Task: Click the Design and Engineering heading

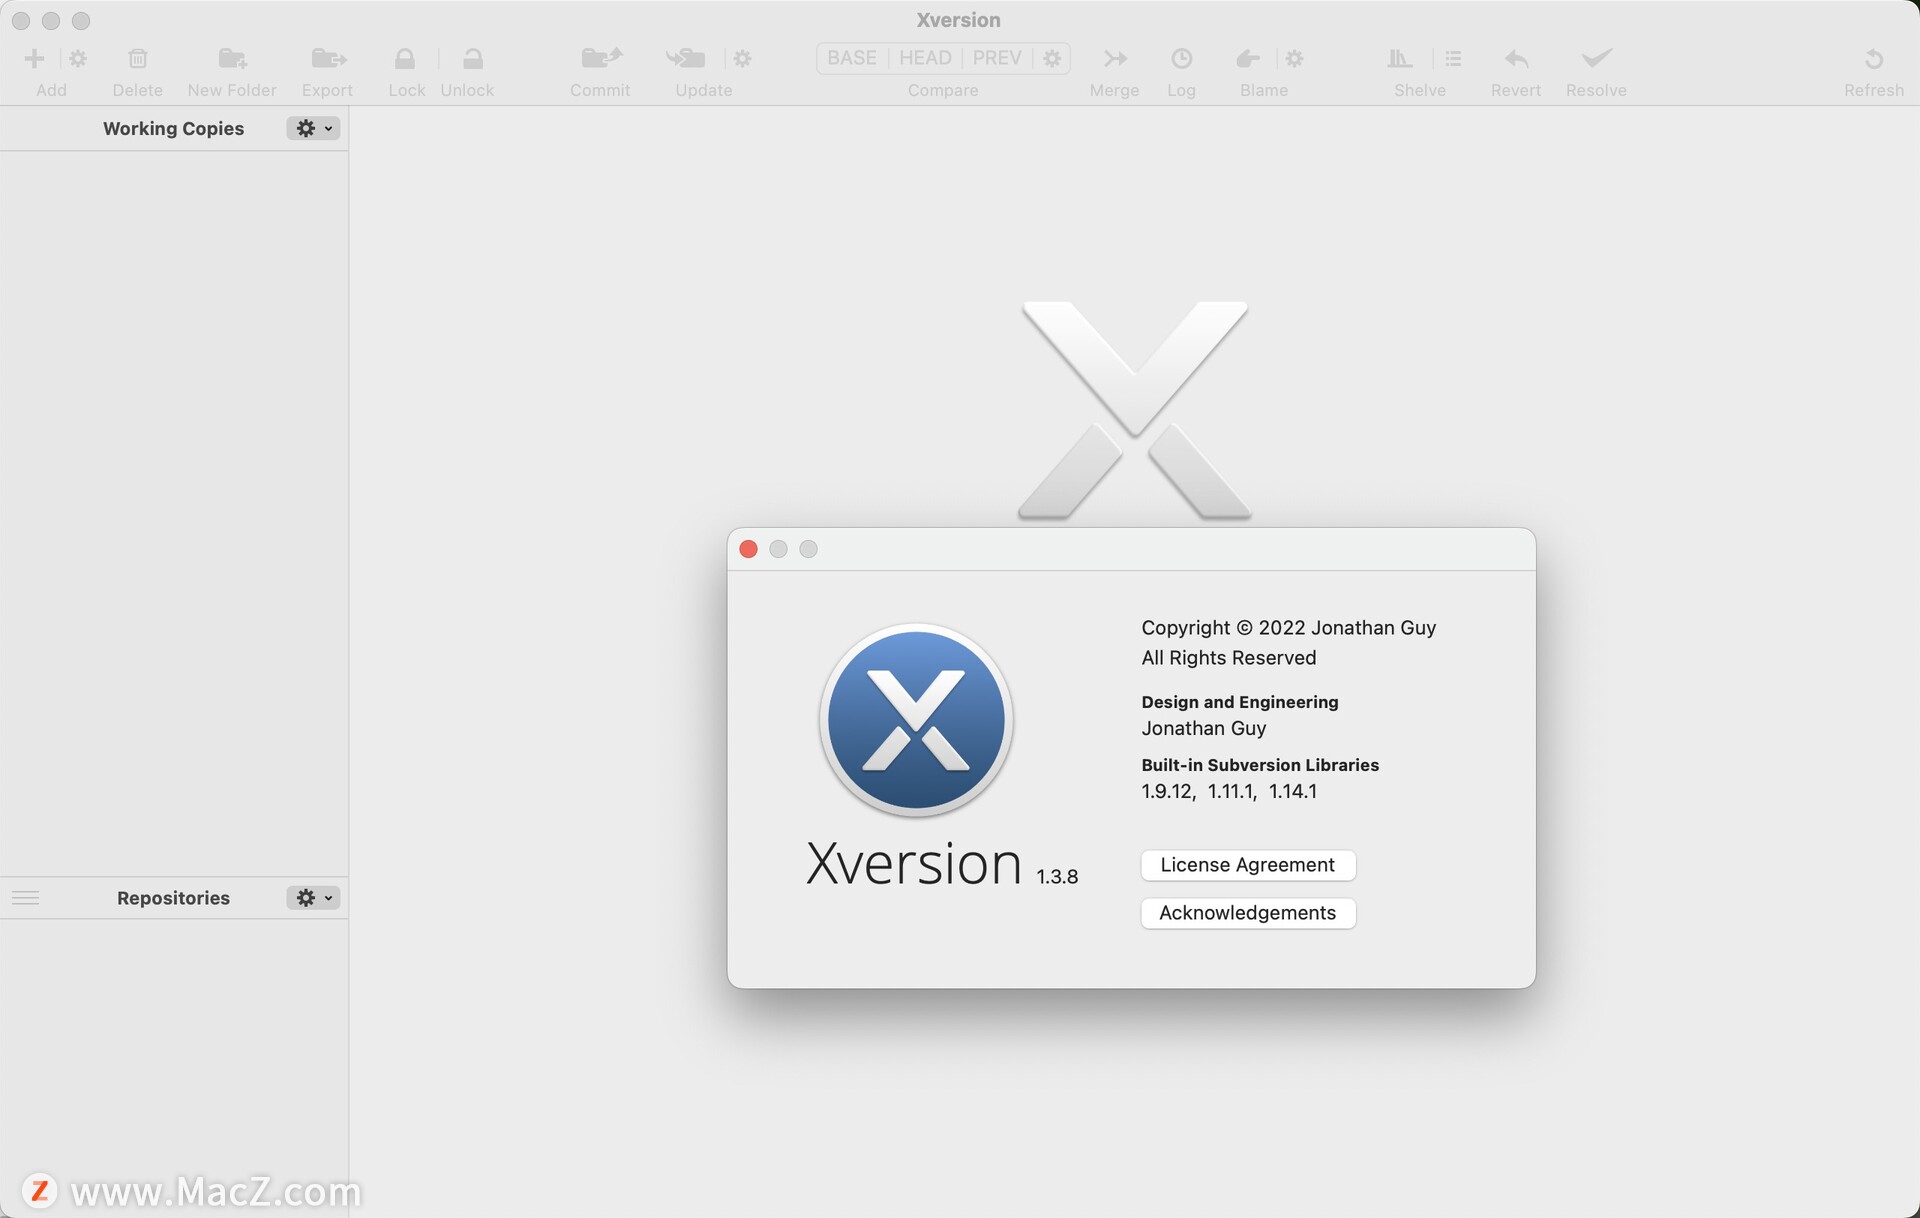Action: (x=1240, y=702)
